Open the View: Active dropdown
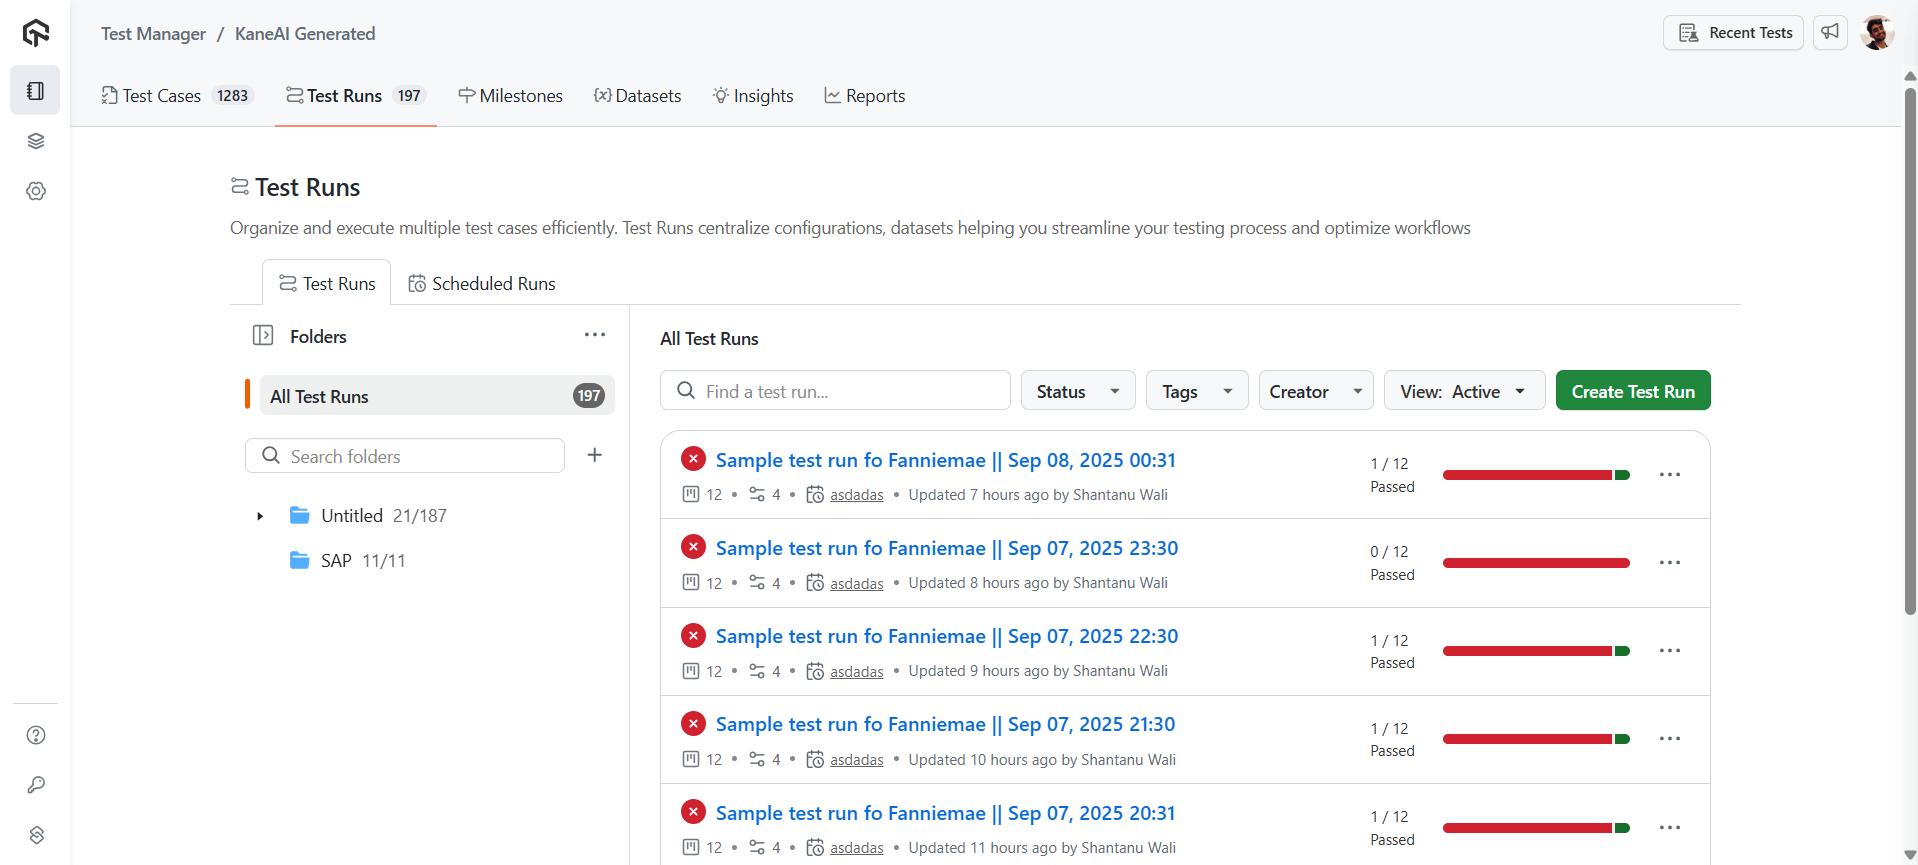Viewport: 1918px width, 865px height. coord(1463,391)
